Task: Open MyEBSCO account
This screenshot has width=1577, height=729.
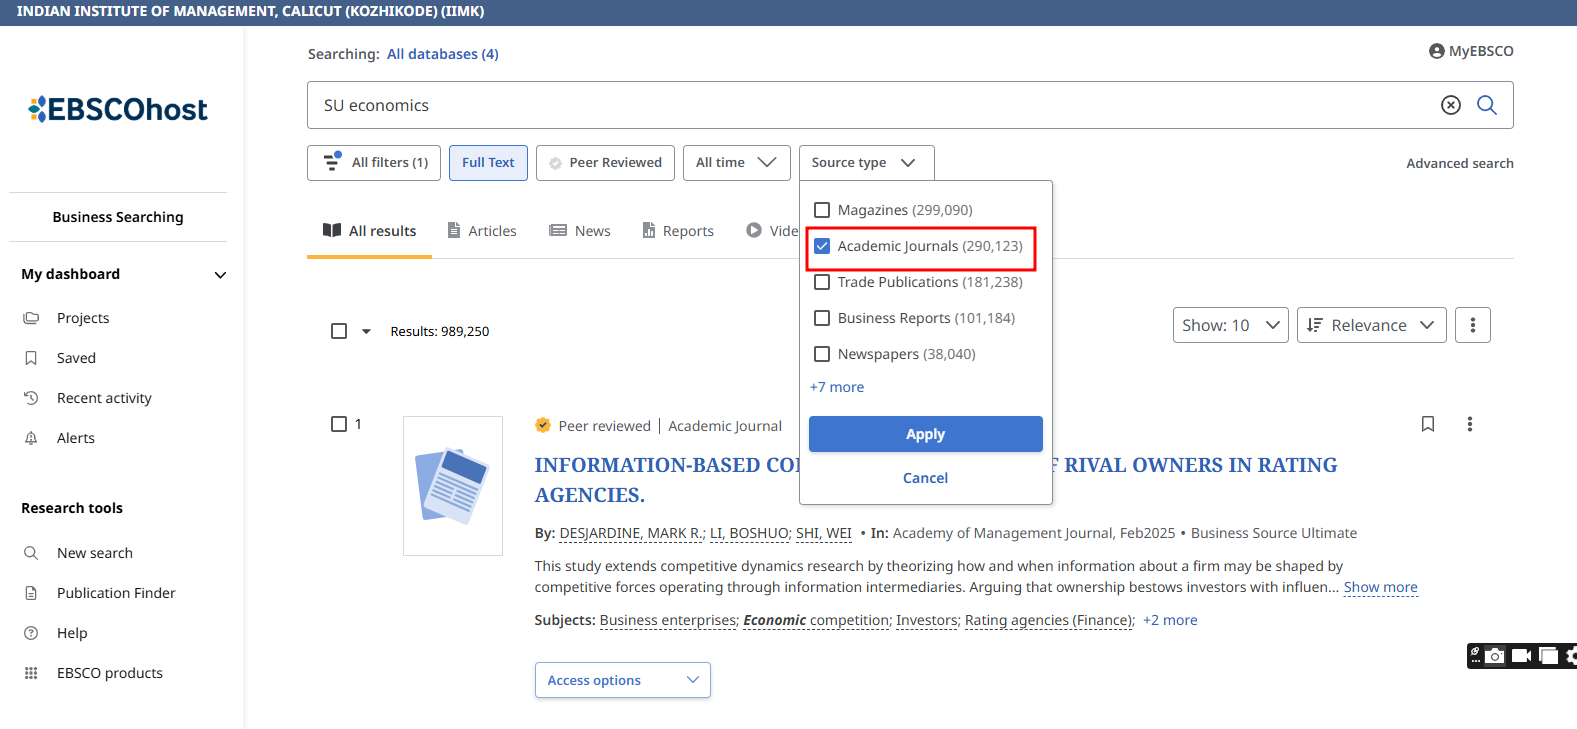Action: pos(1471,51)
